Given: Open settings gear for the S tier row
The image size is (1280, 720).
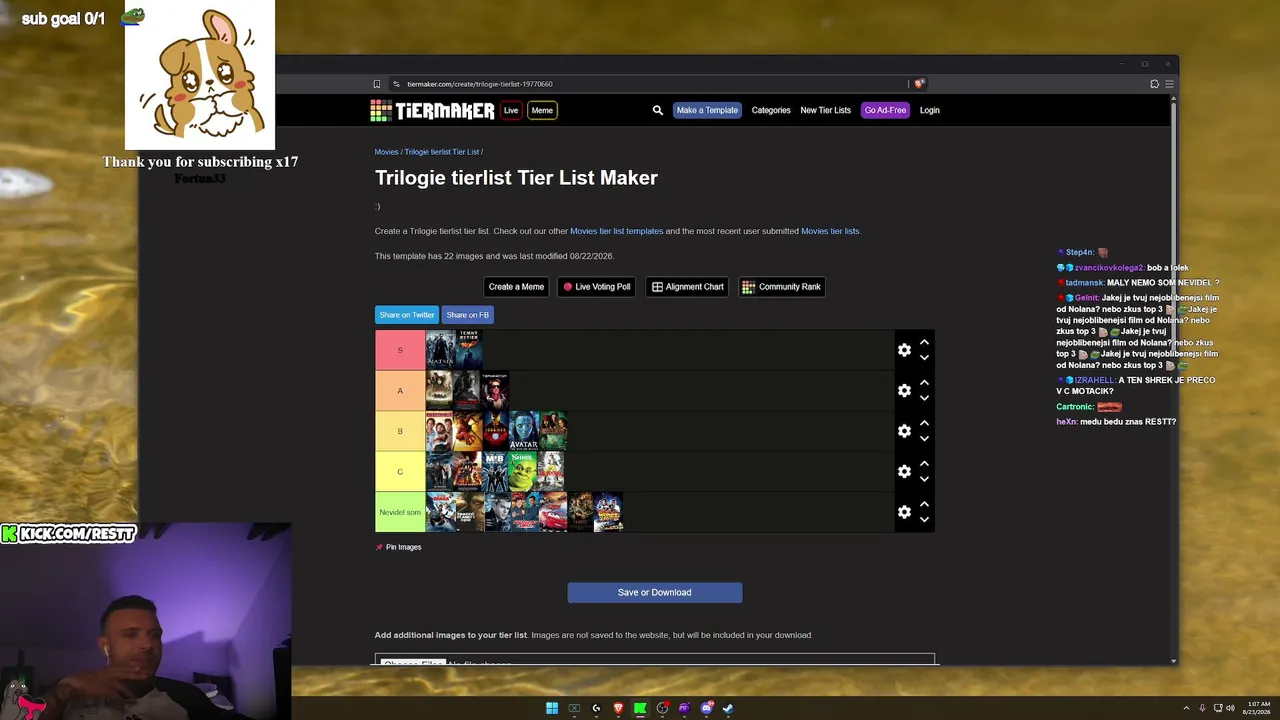Looking at the screenshot, I should tap(904, 350).
